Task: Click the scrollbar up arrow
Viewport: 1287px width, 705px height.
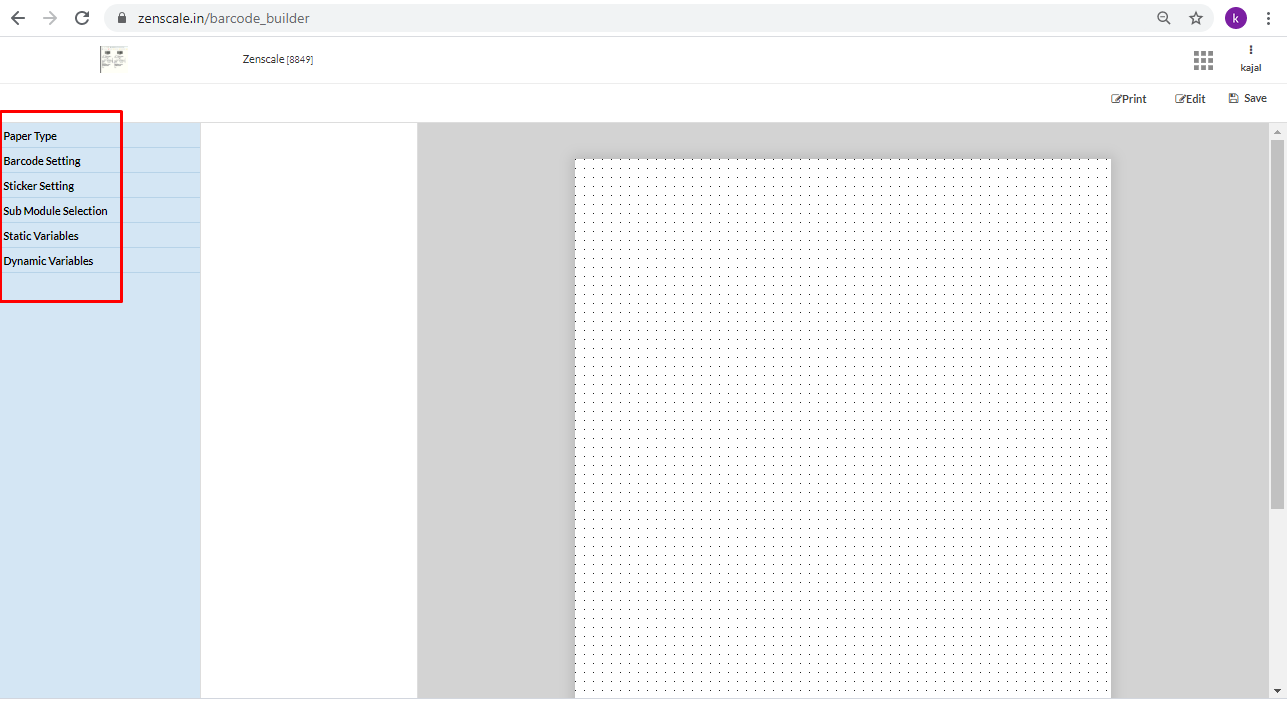Action: (x=1277, y=131)
